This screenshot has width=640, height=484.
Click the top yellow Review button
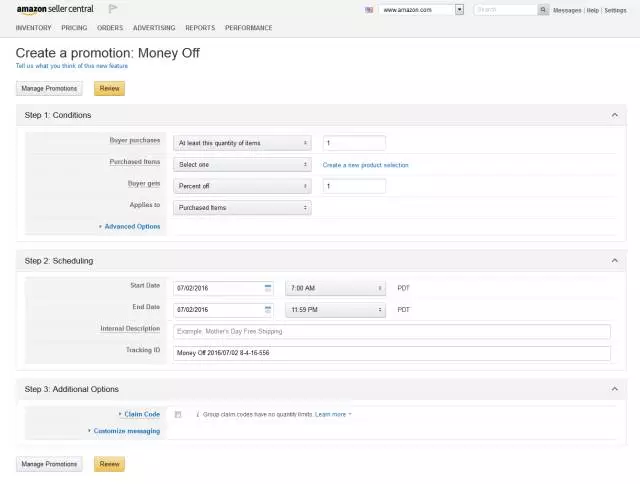(x=109, y=89)
